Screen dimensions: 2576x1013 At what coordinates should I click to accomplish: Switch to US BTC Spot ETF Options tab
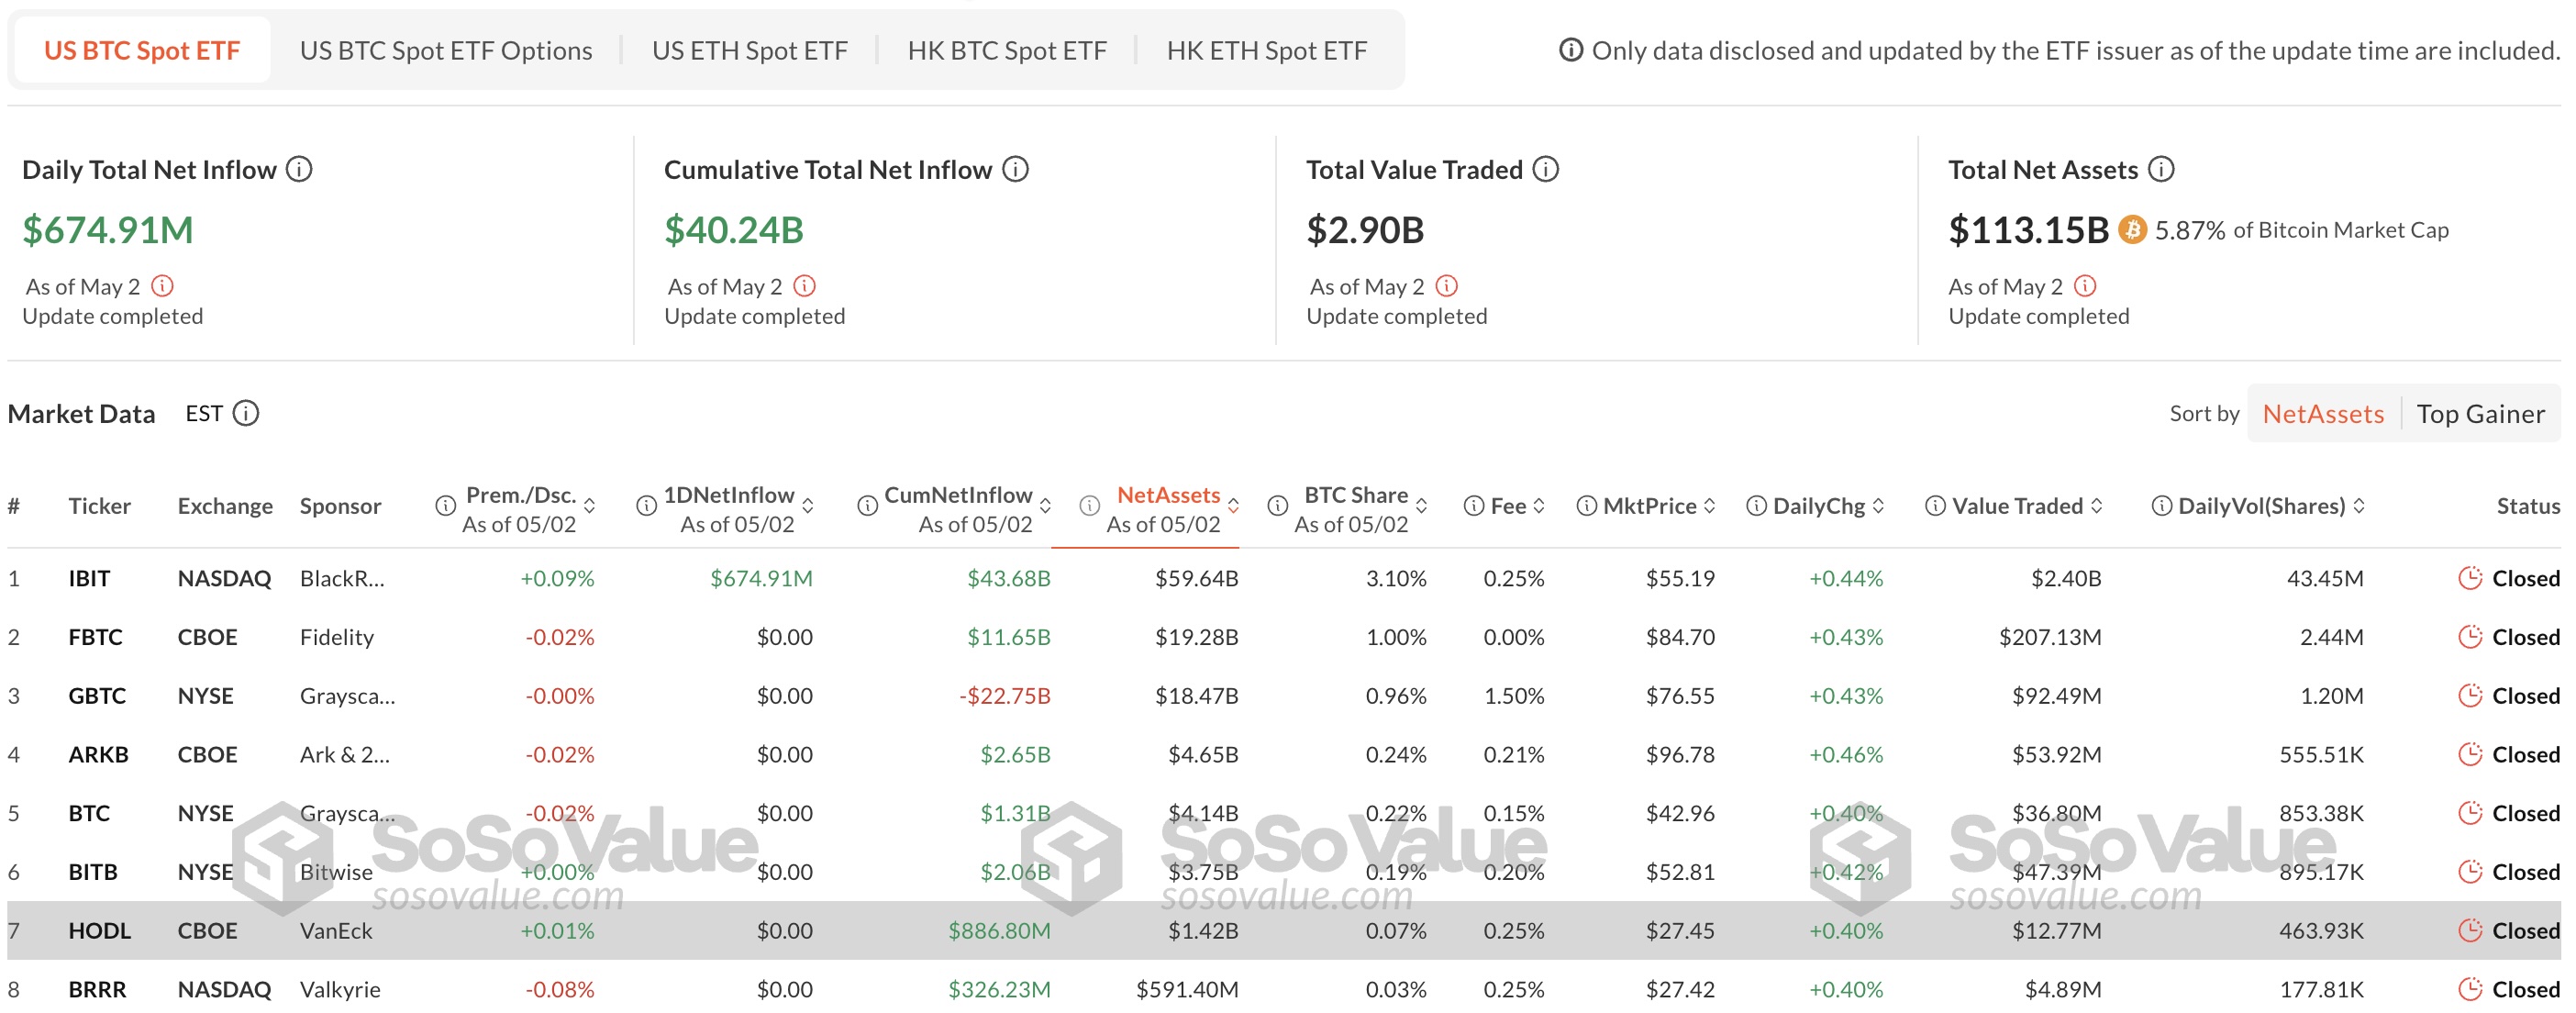coord(446,50)
